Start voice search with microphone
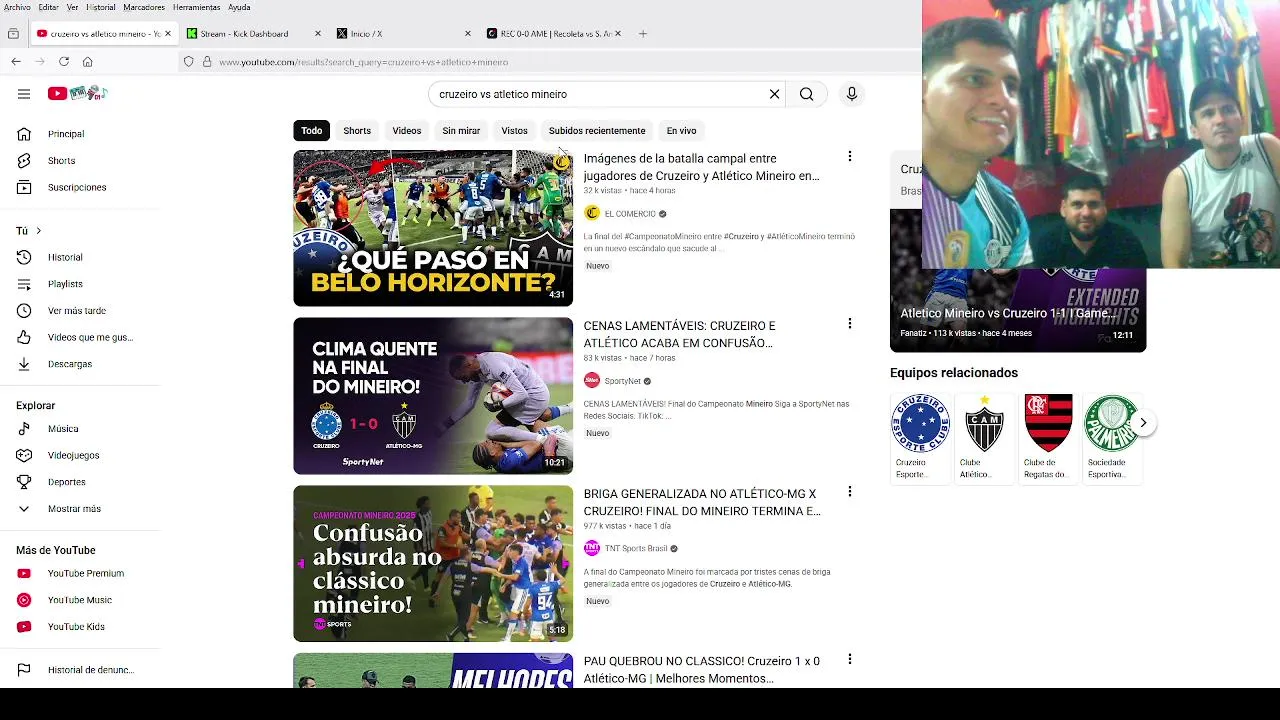Screen dimensions: 1280x720 pyautogui.click(x=852, y=94)
